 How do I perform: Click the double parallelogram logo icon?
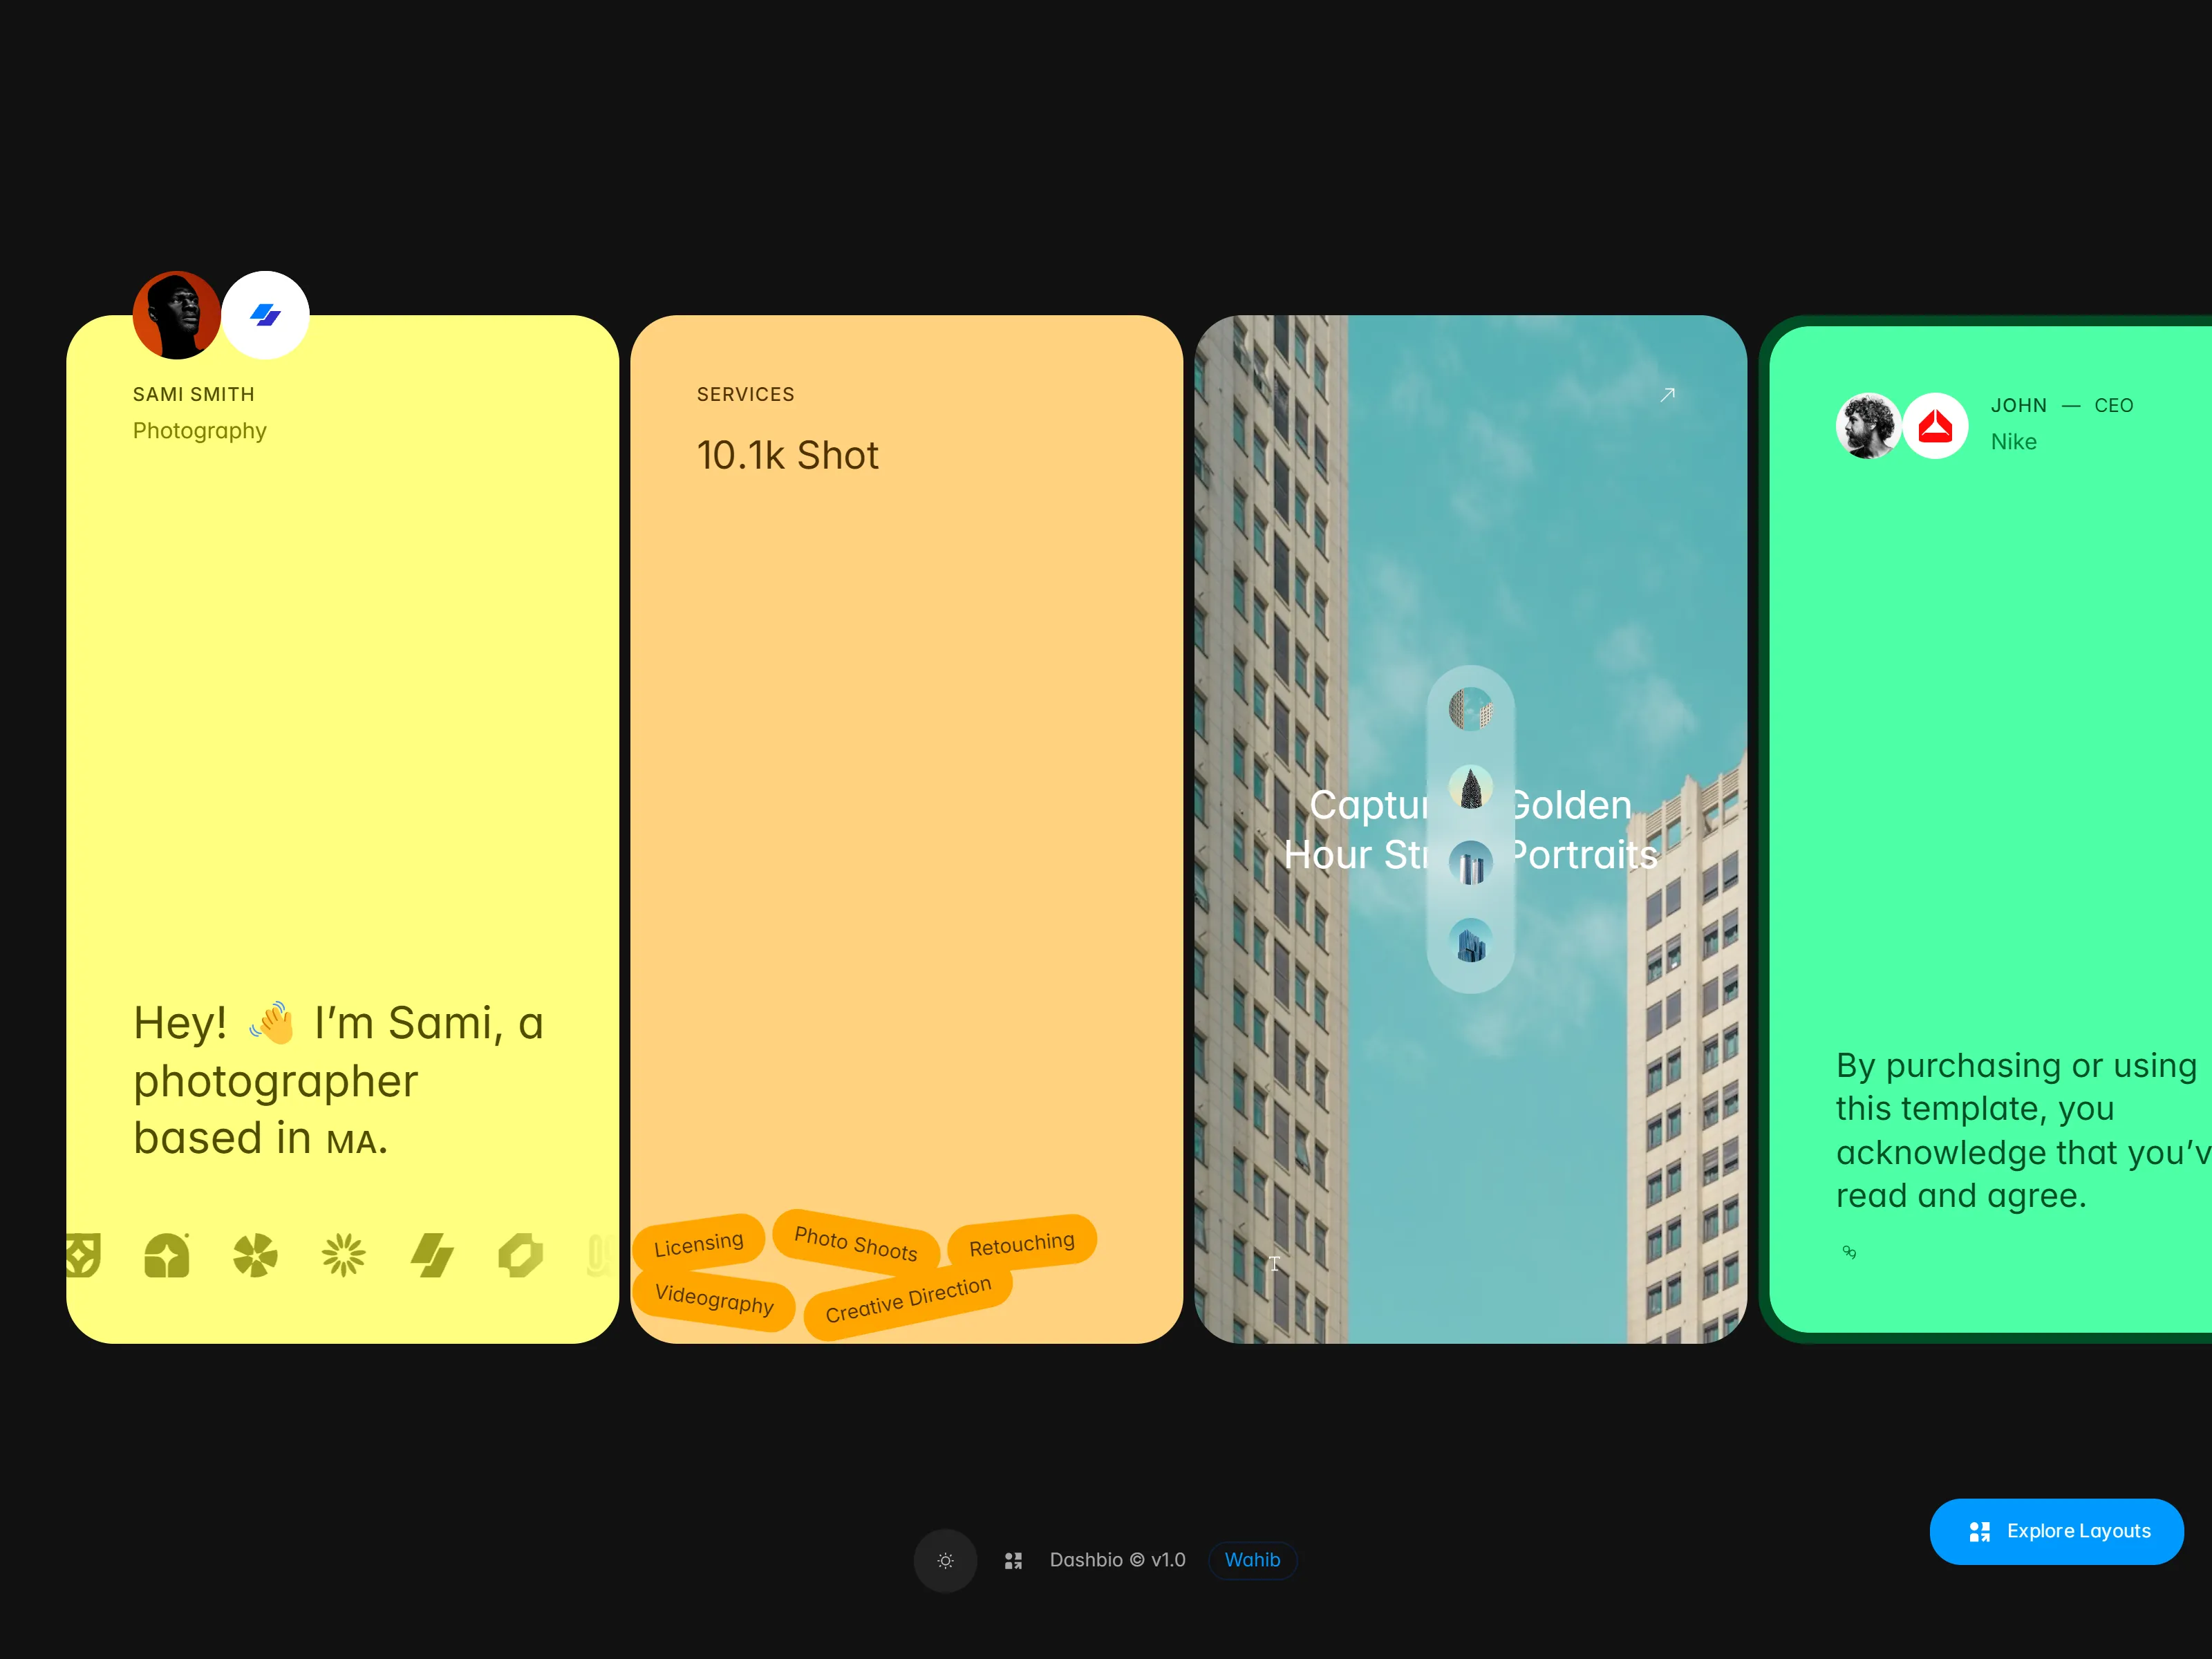[432, 1255]
